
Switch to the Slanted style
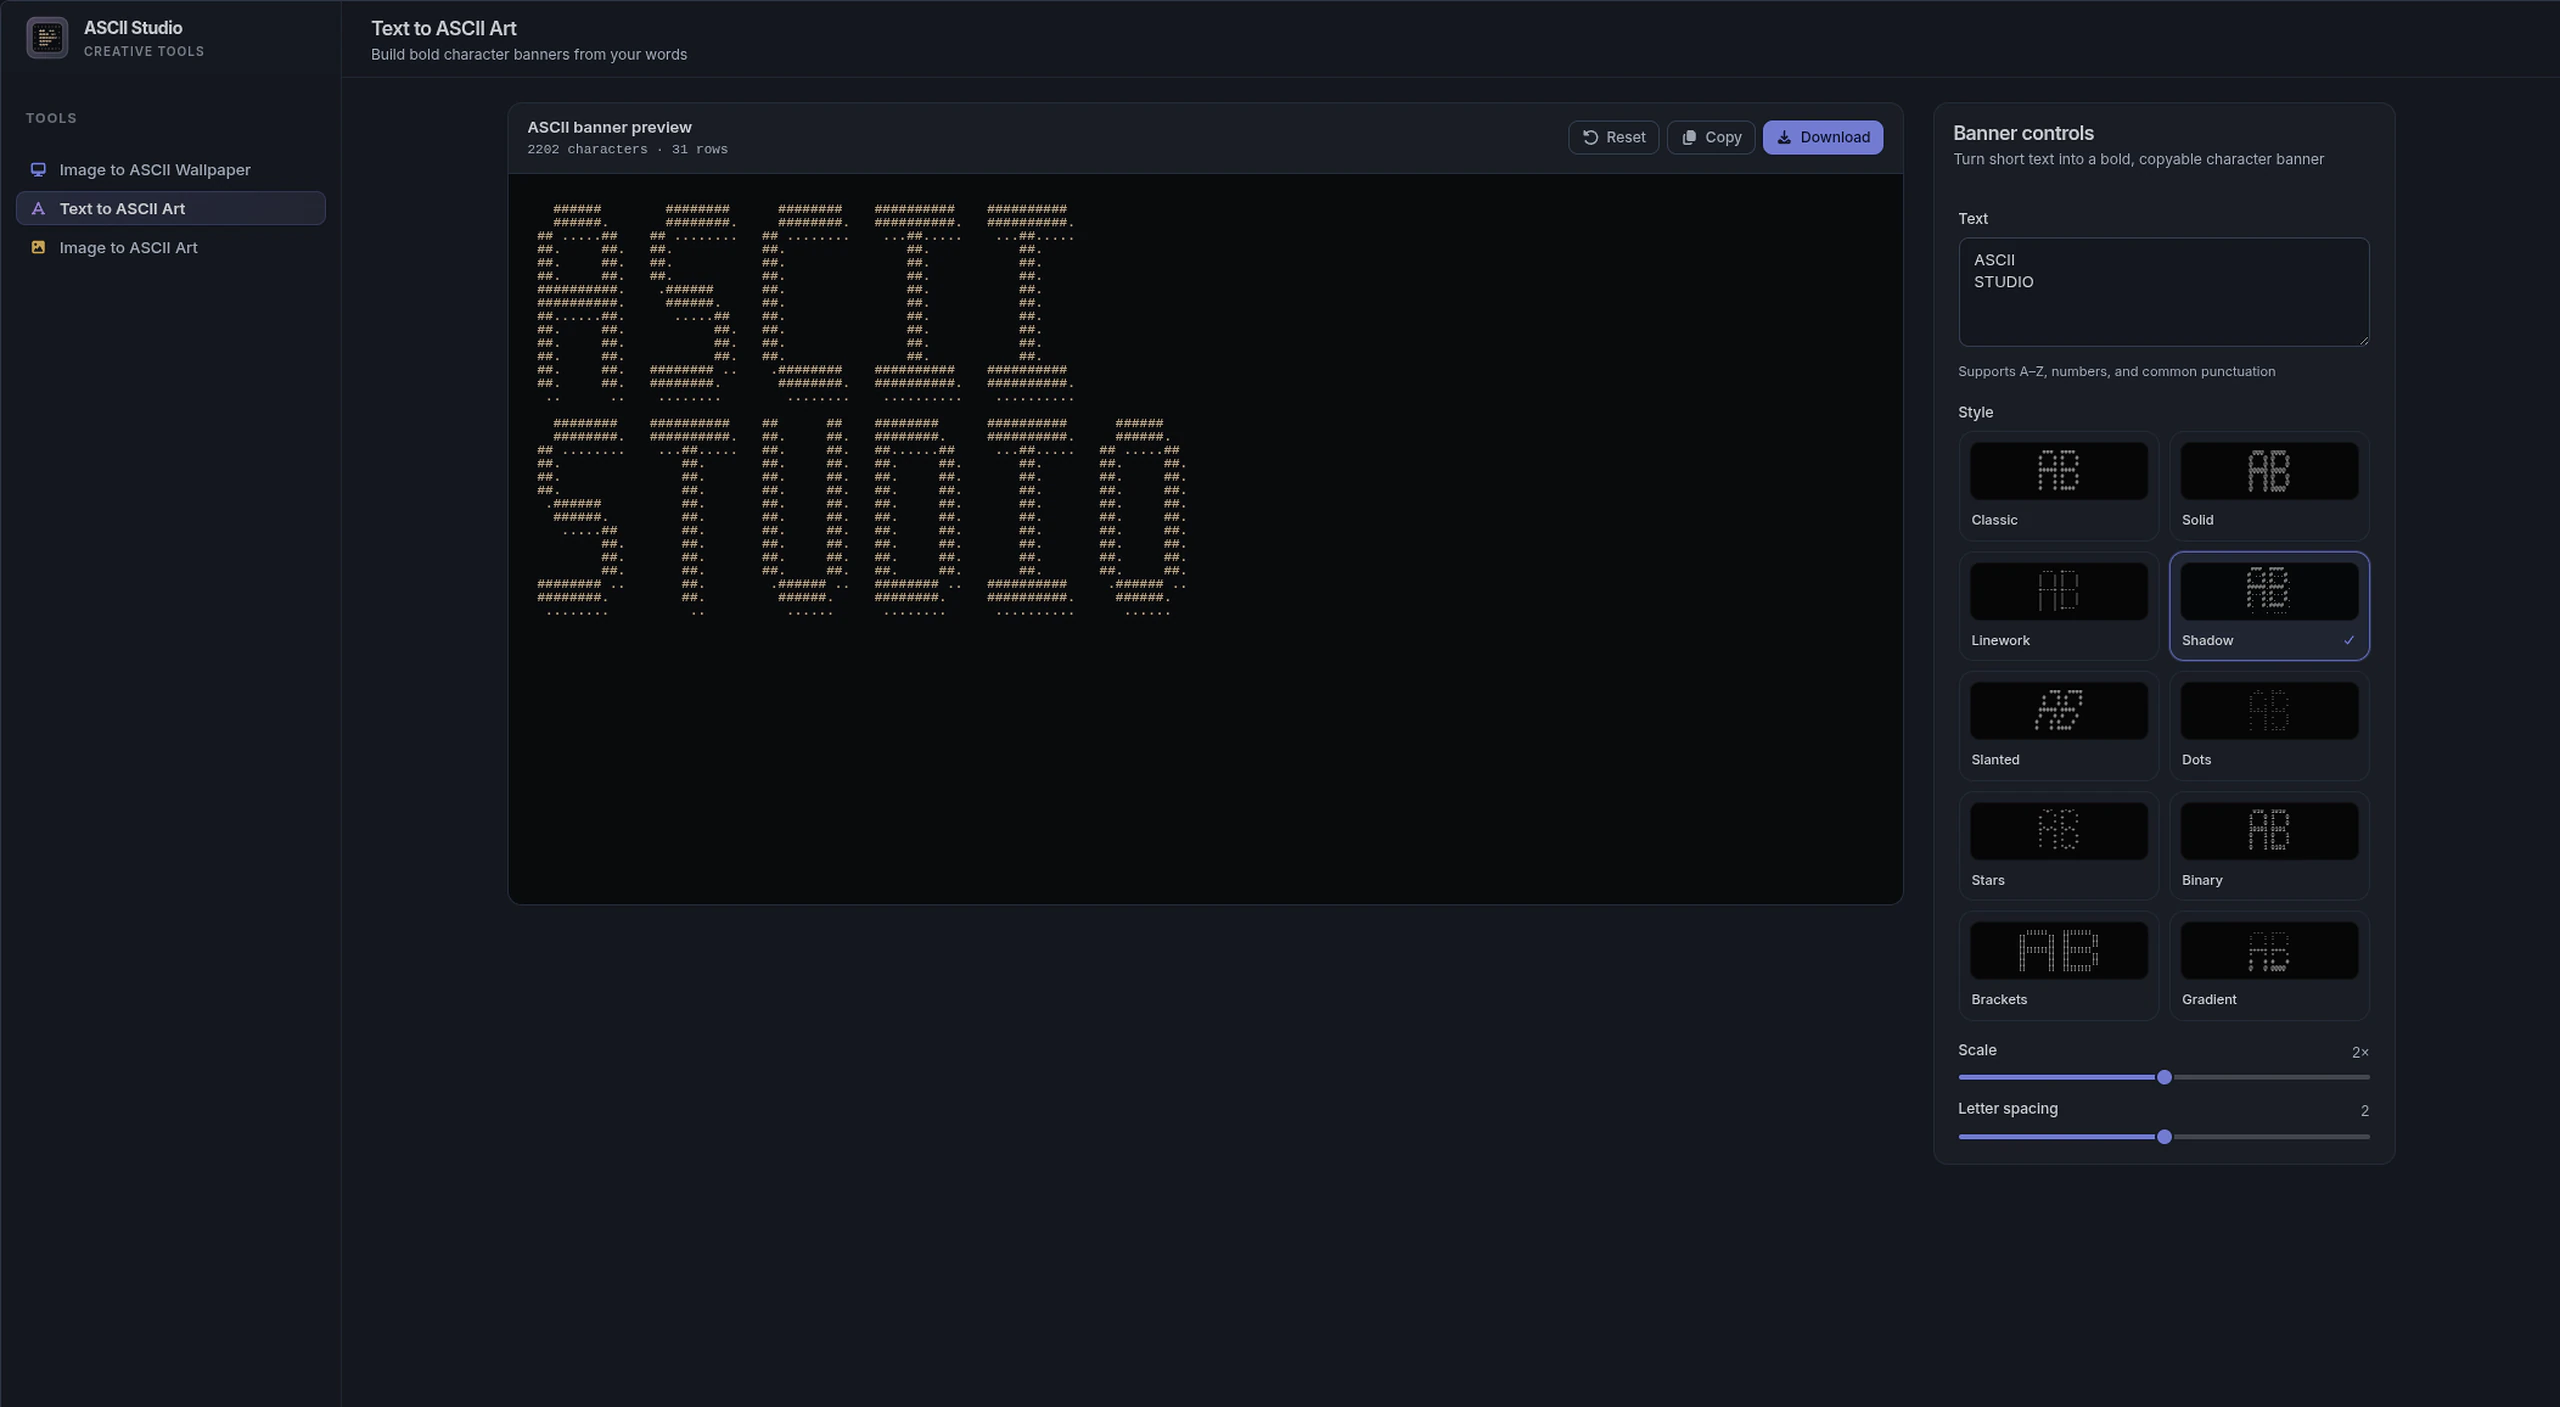[x=2058, y=726]
